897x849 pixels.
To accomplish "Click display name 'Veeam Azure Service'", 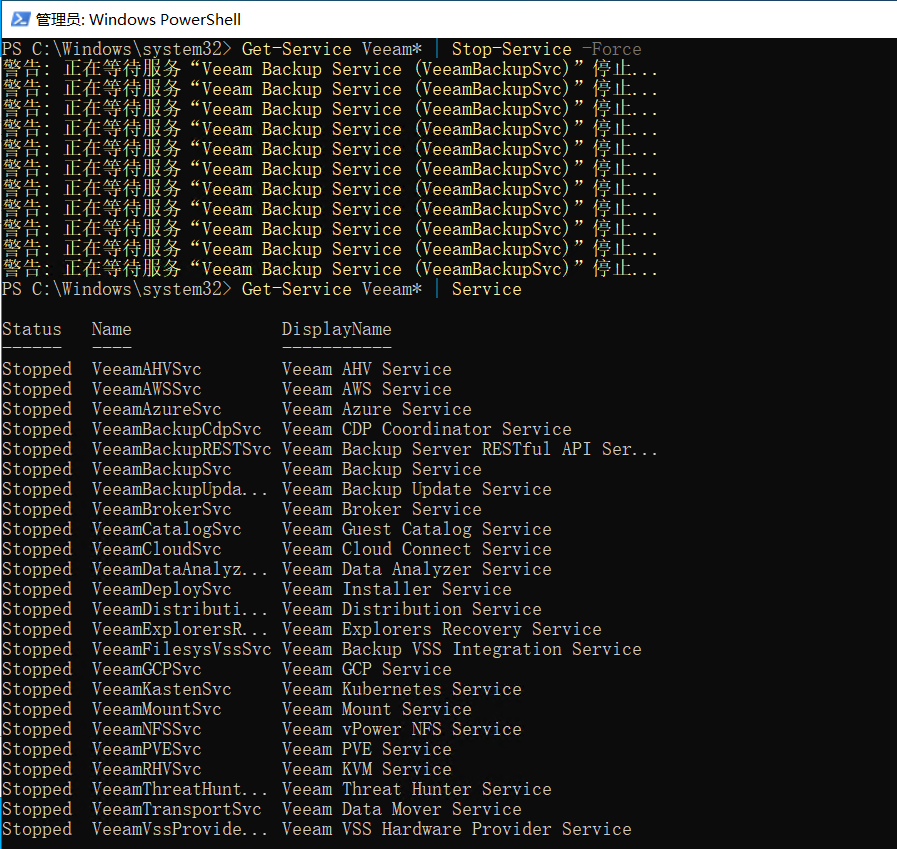I will tap(376, 409).
